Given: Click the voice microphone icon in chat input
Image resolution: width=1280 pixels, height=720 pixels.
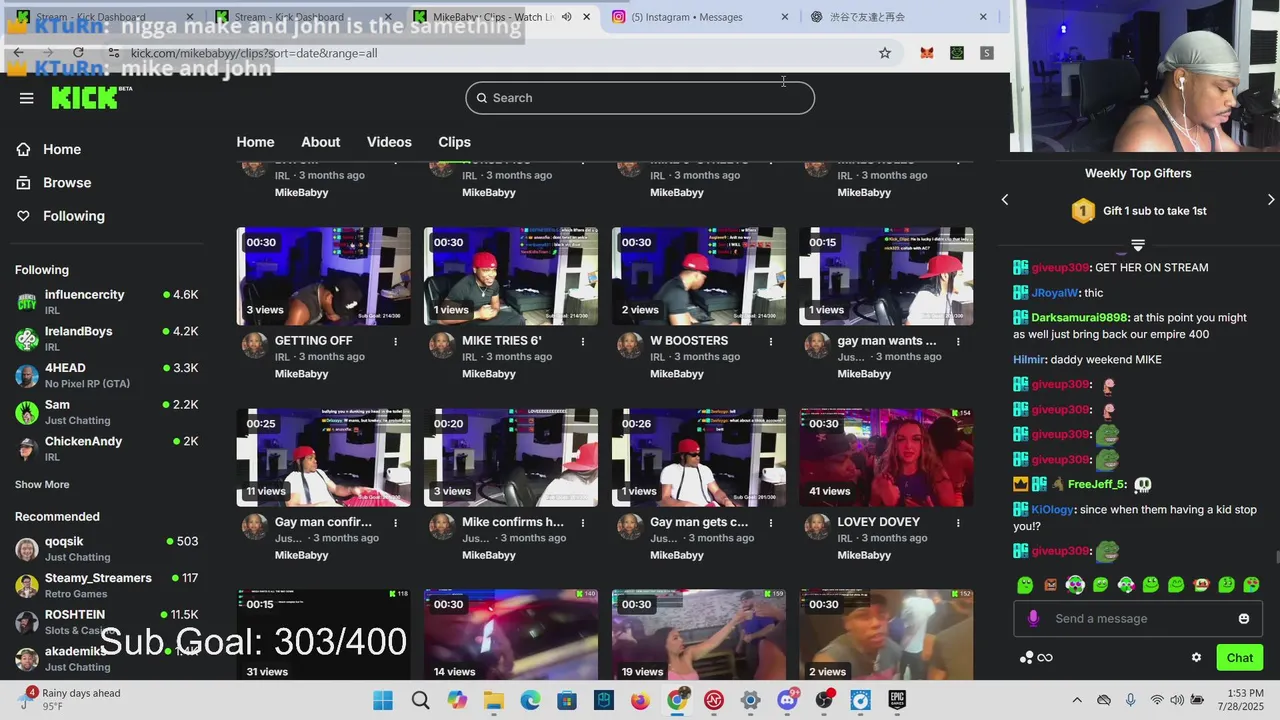Looking at the screenshot, I should click(x=1033, y=618).
